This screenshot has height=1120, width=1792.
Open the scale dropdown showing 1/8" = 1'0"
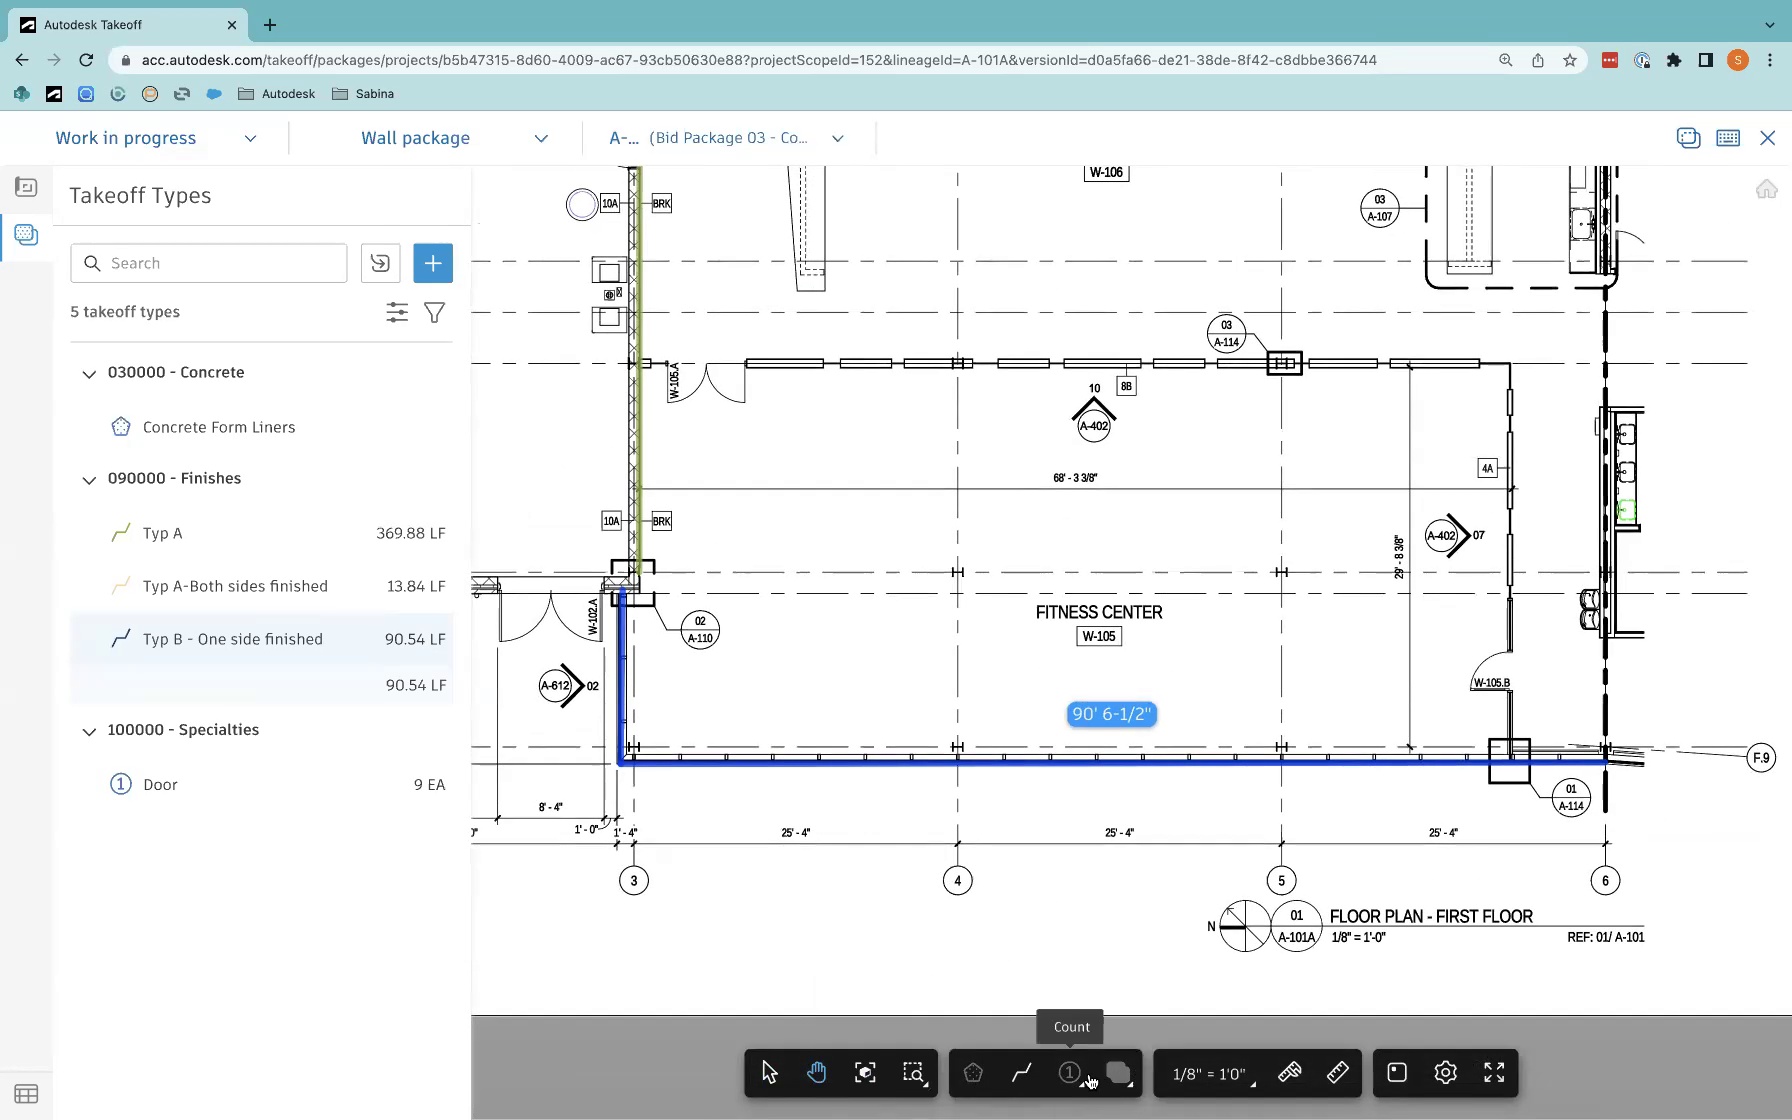[1210, 1073]
